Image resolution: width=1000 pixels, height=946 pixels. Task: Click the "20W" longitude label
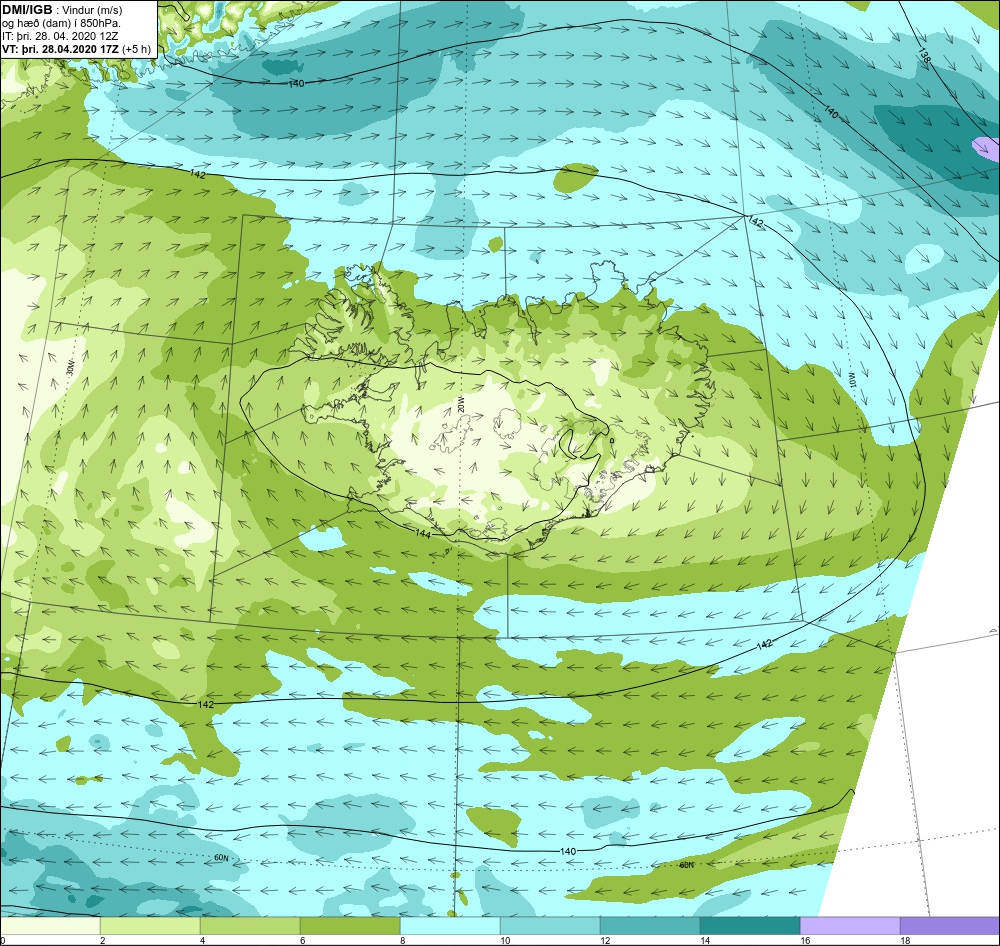coord(460,404)
